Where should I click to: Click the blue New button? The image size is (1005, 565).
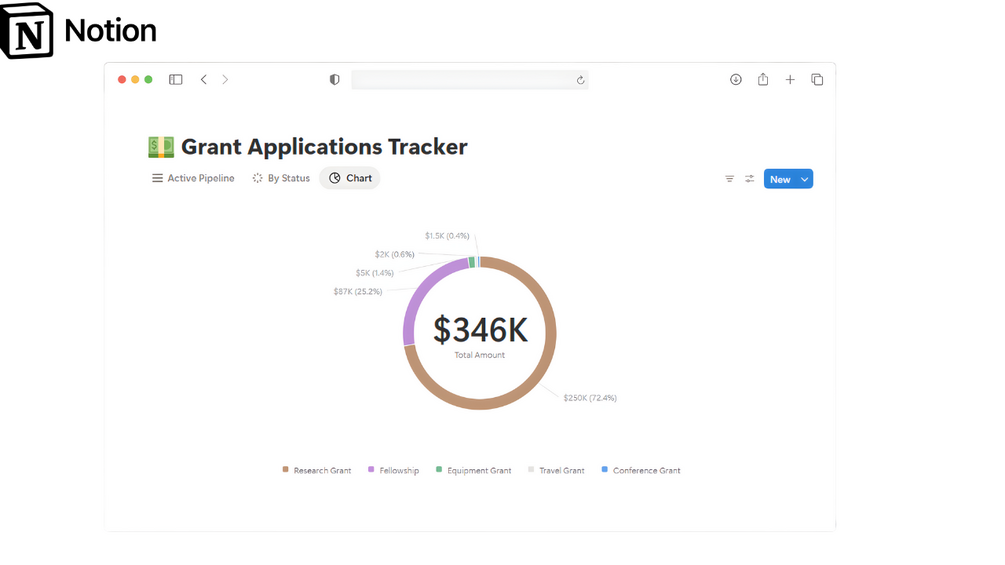(x=780, y=179)
